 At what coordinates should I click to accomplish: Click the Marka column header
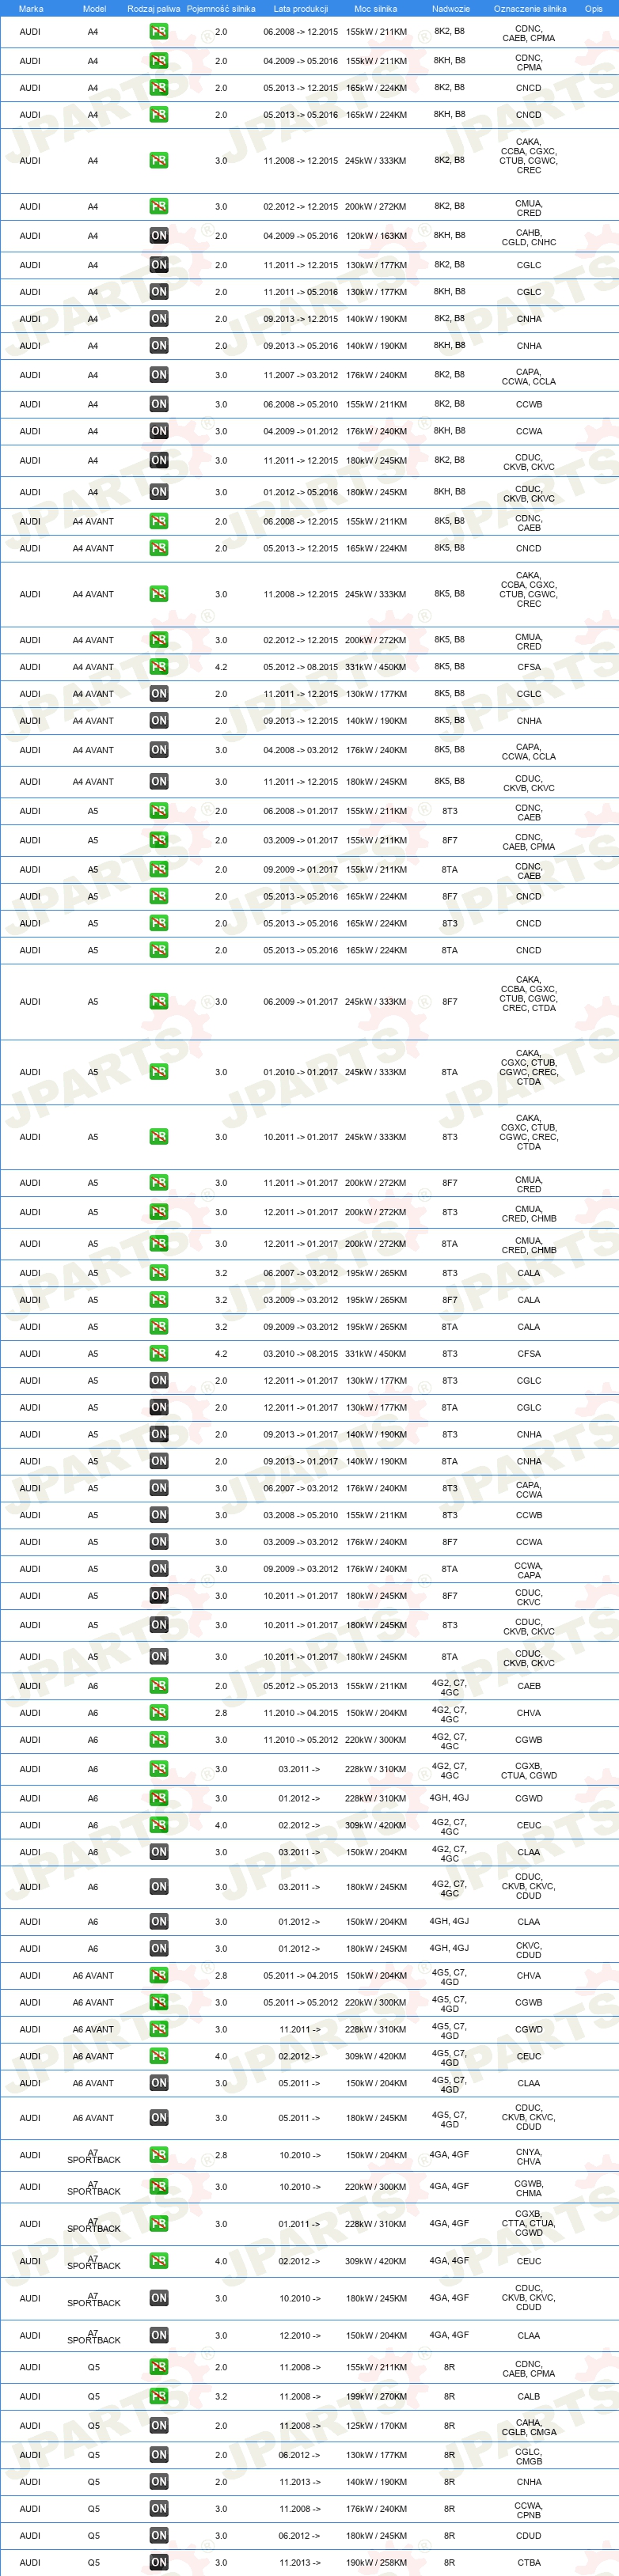[31, 8]
